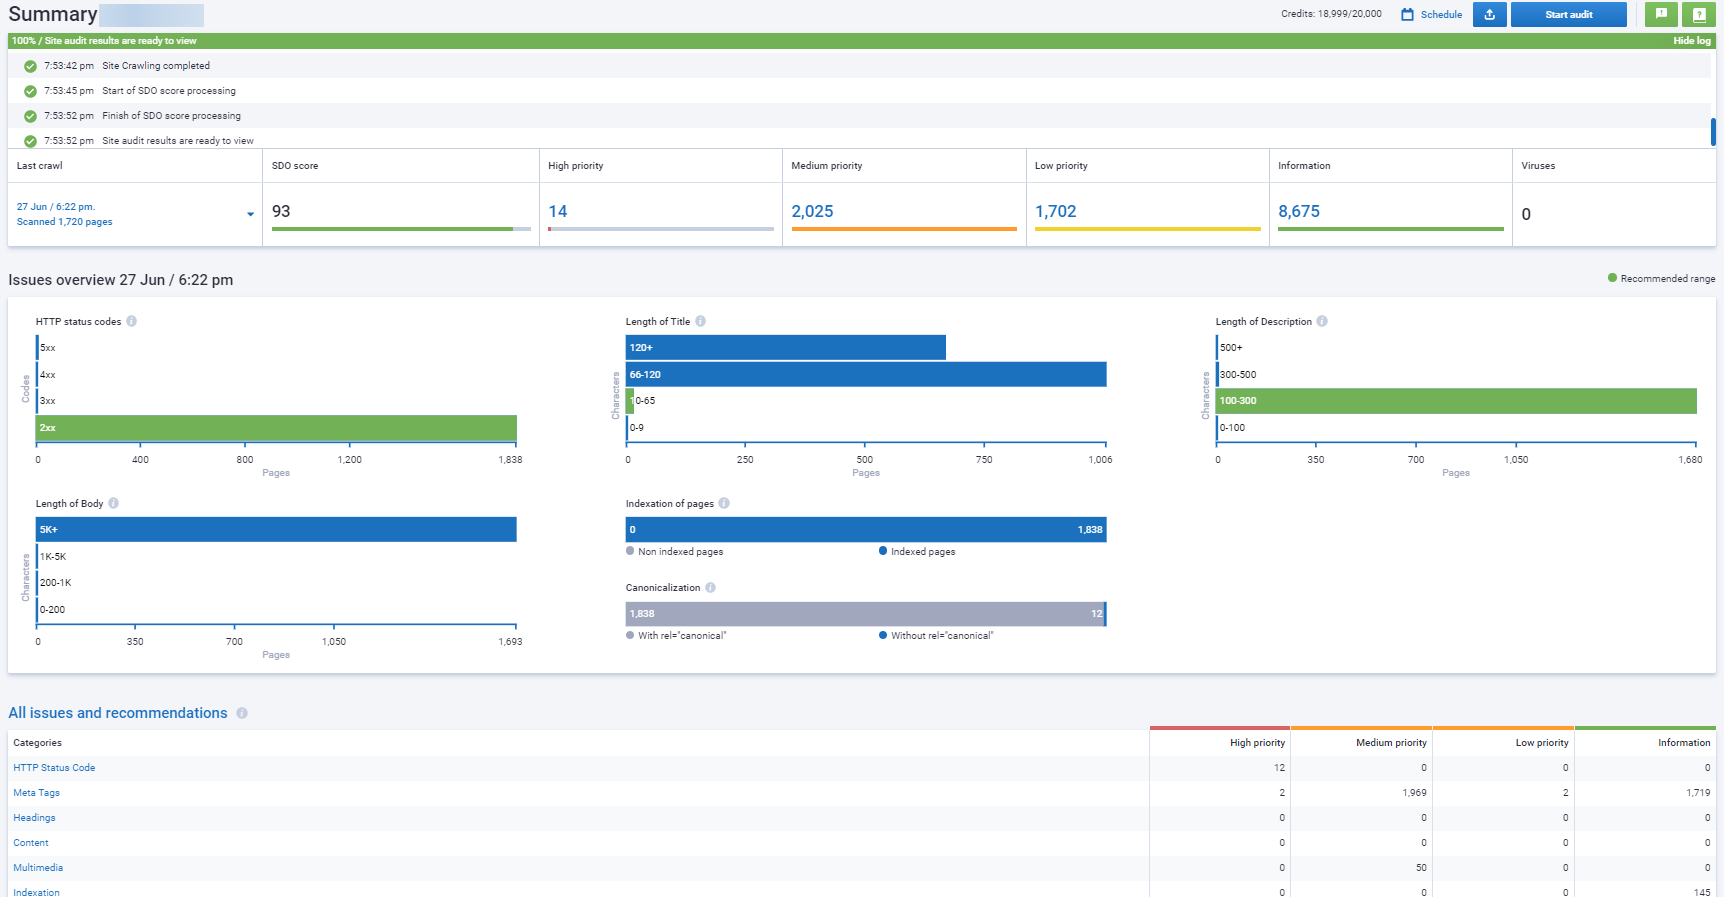Open the info icon next to Length of Title

[700, 321]
